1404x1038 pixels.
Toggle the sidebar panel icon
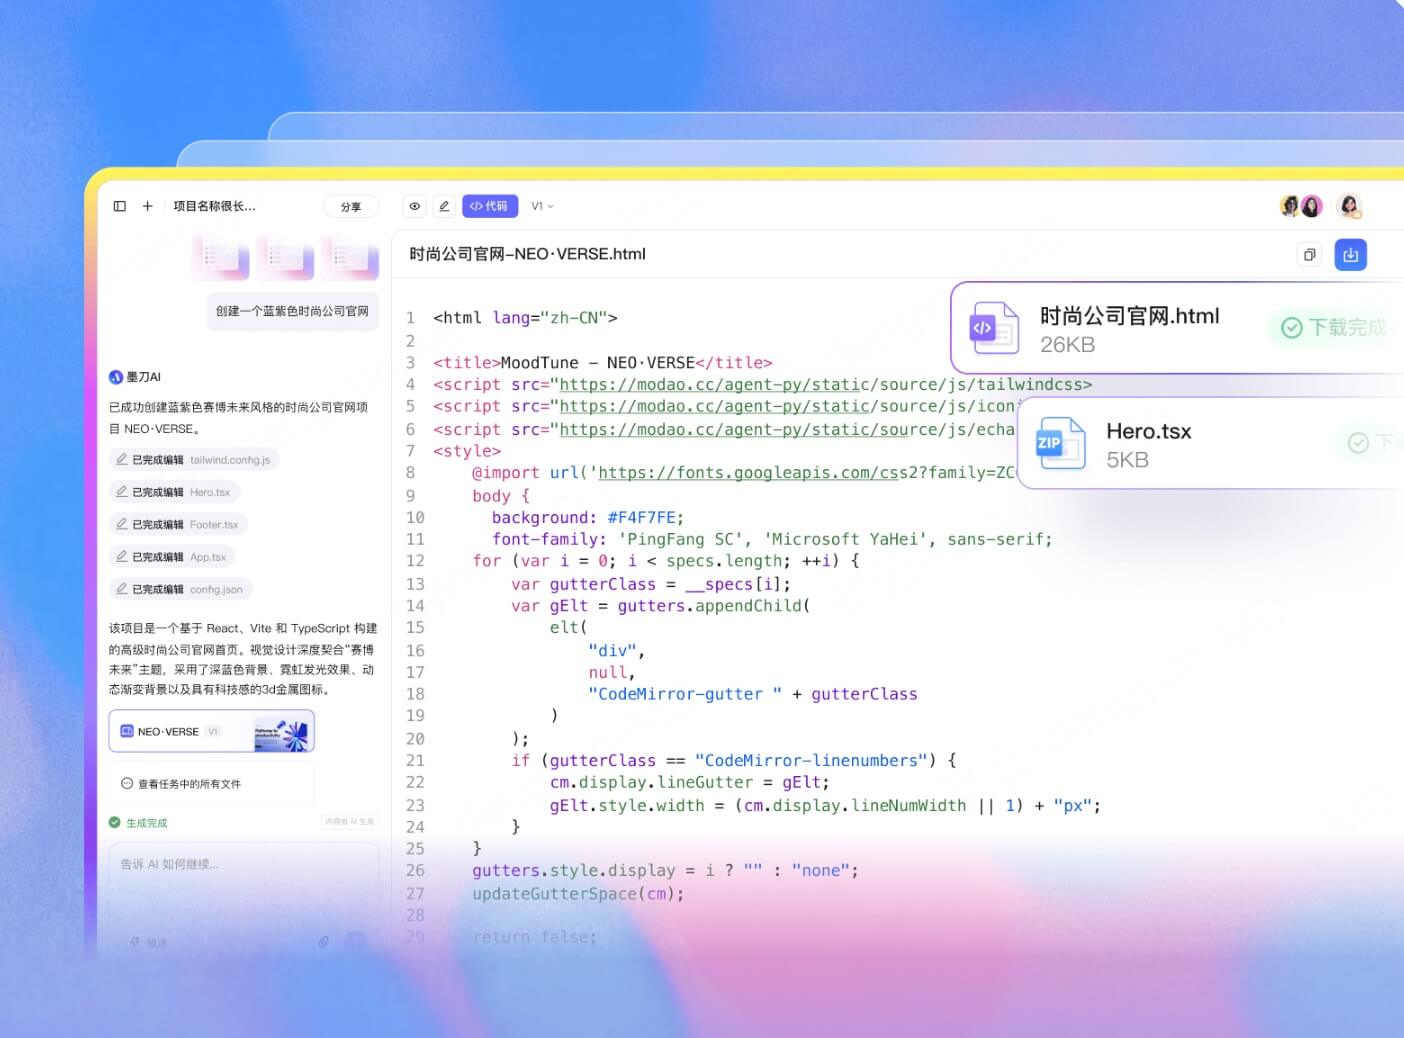point(120,206)
